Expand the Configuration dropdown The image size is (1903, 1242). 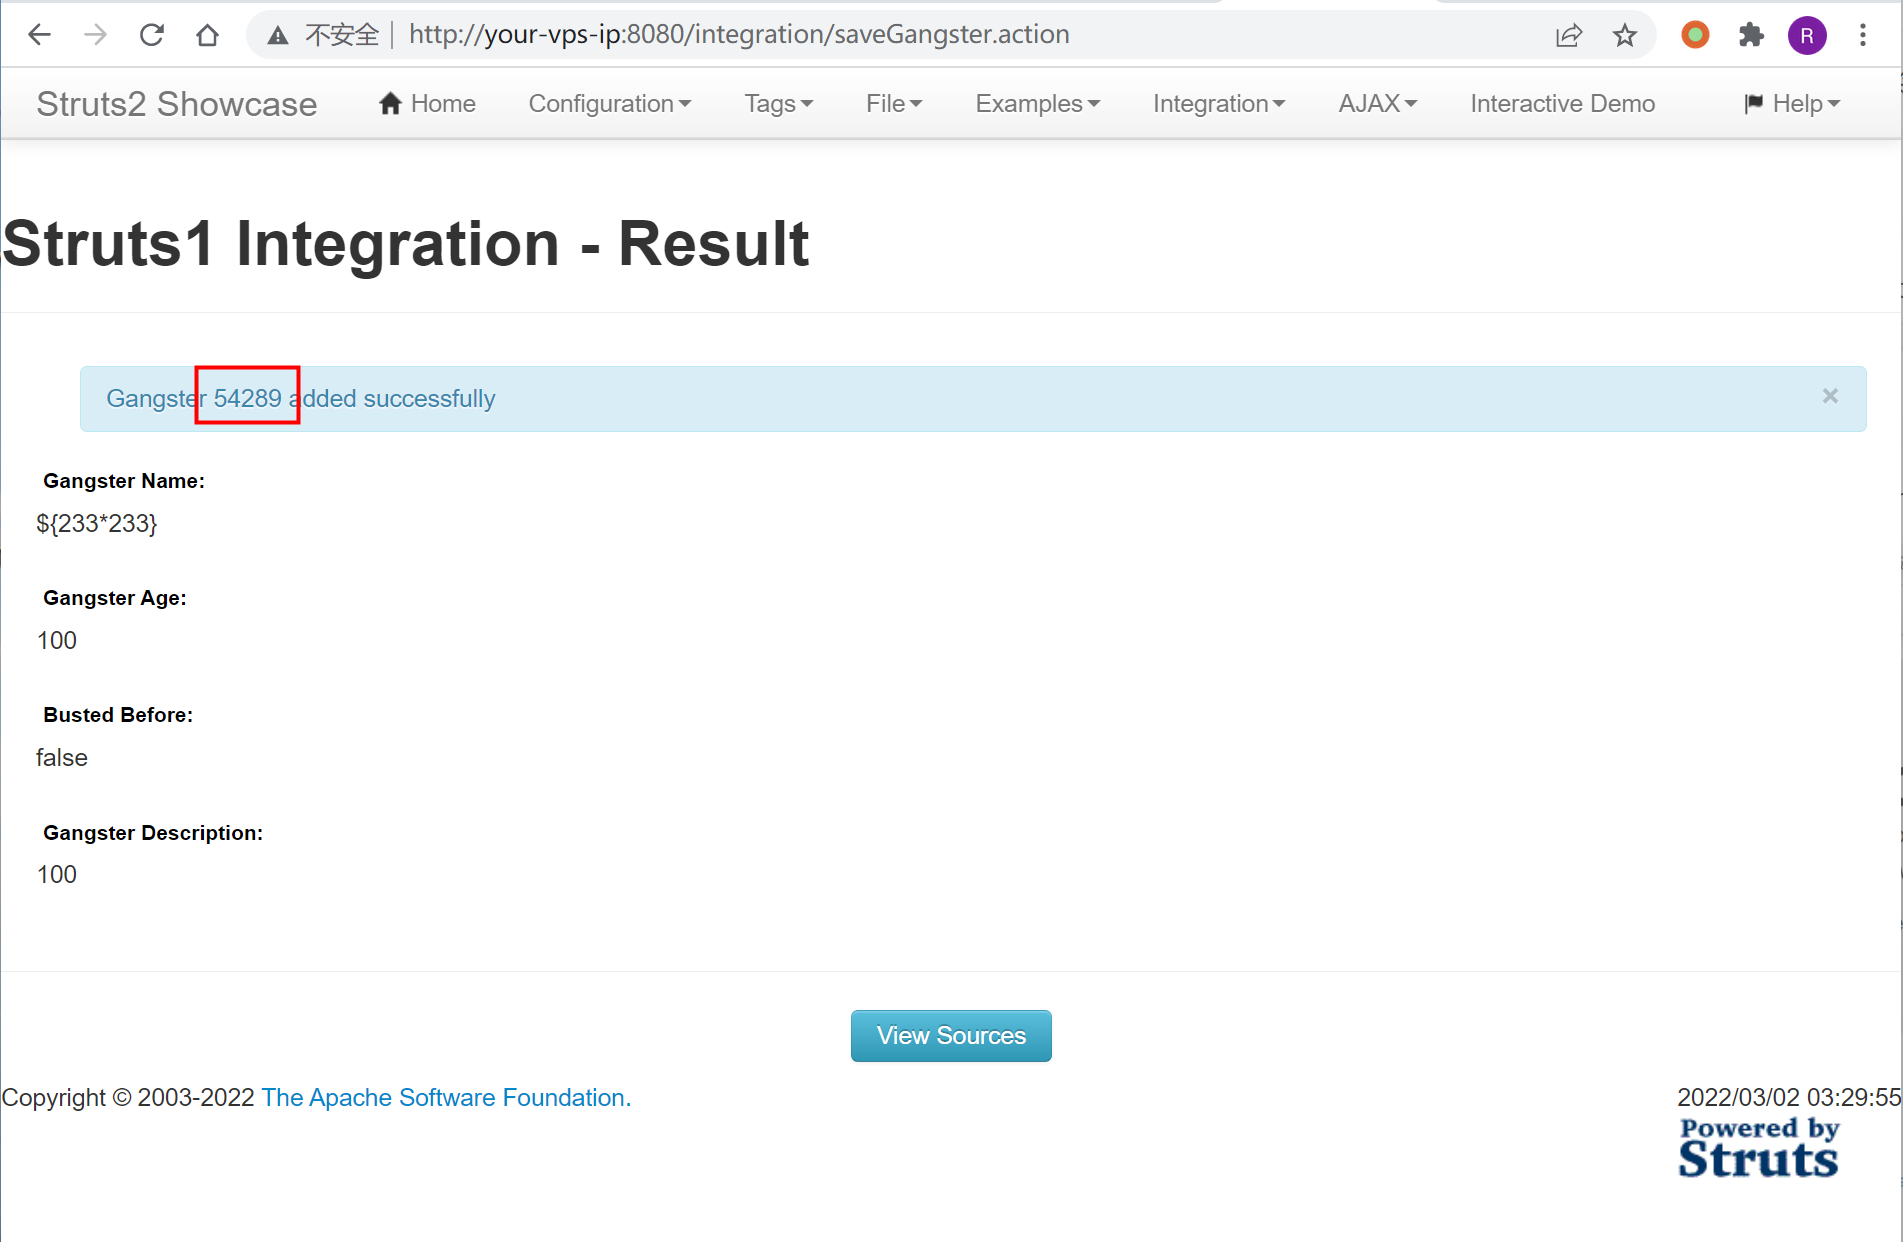point(609,104)
